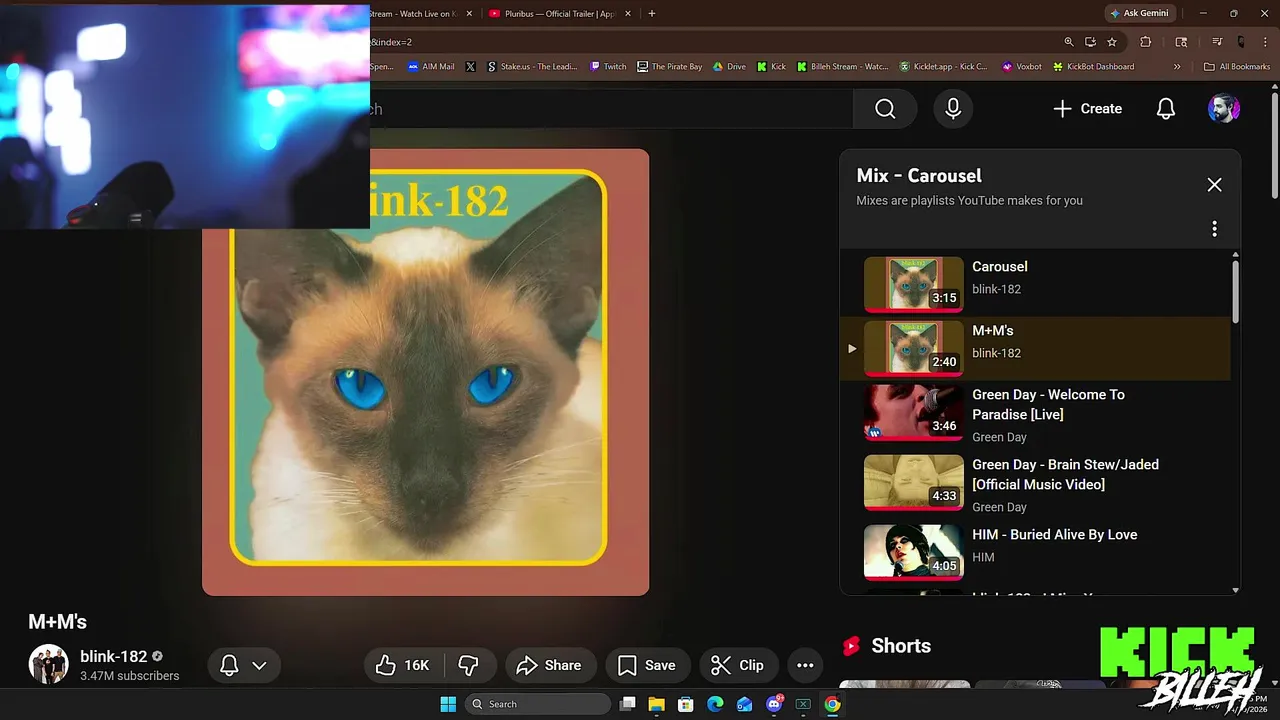The width and height of the screenshot is (1280, 720).
Task: Open Billeh Stream bookmark
Action: pyautogui.click(x=842, y=67)
